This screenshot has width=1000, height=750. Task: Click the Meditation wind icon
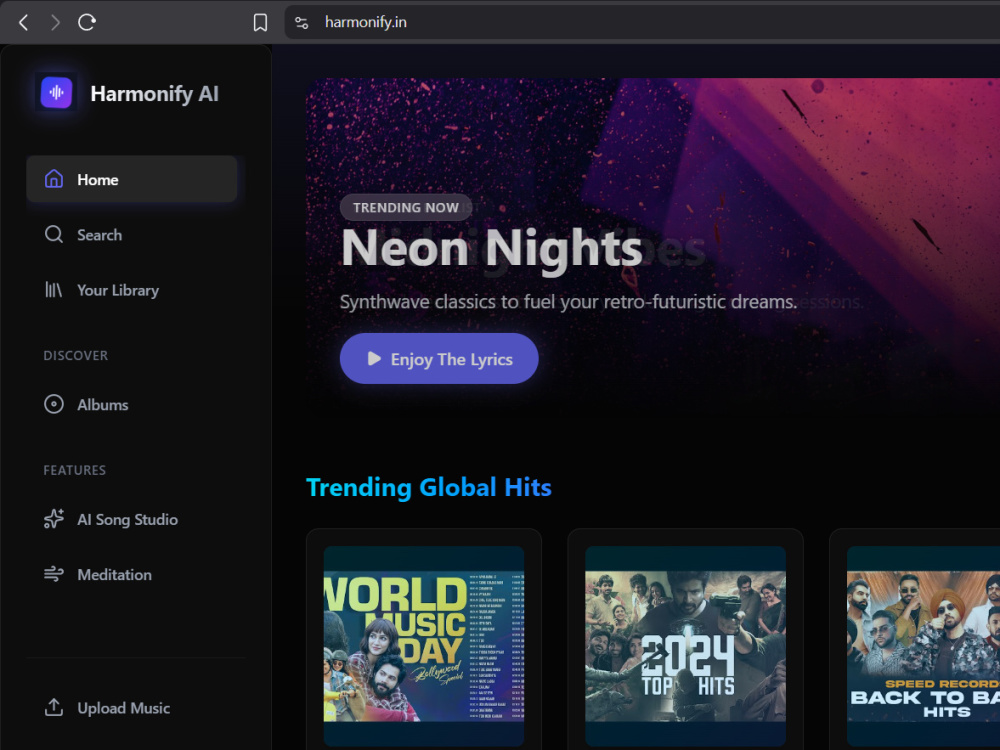(54, 574)
